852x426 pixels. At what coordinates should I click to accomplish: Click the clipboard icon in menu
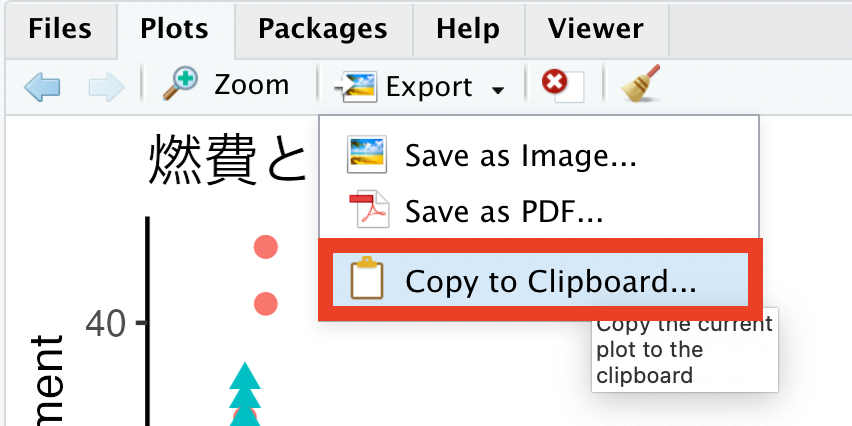pos(367,278)
